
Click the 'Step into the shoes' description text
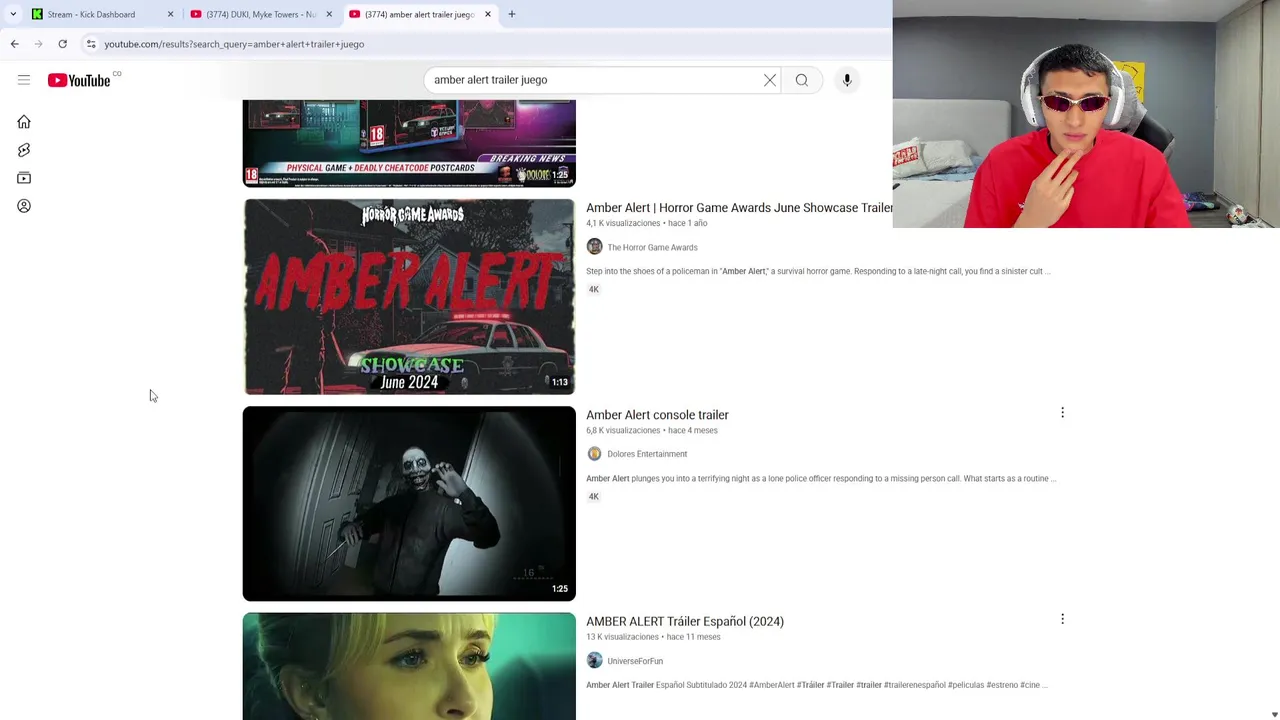point(818,271)
